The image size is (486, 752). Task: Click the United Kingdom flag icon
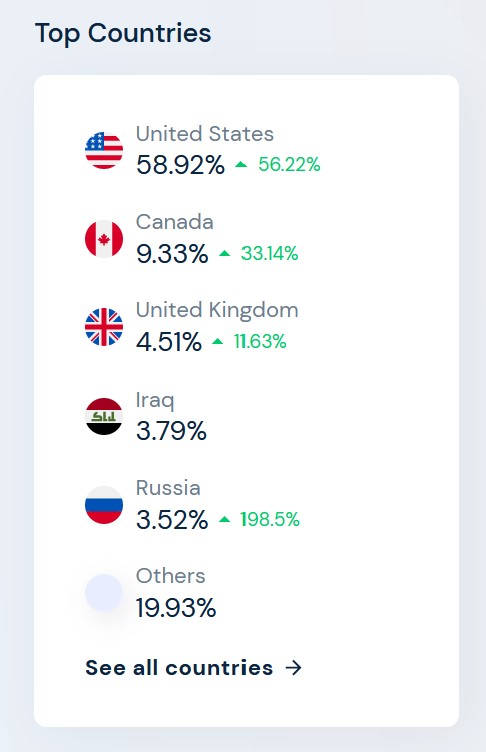(x=104, y=327)
